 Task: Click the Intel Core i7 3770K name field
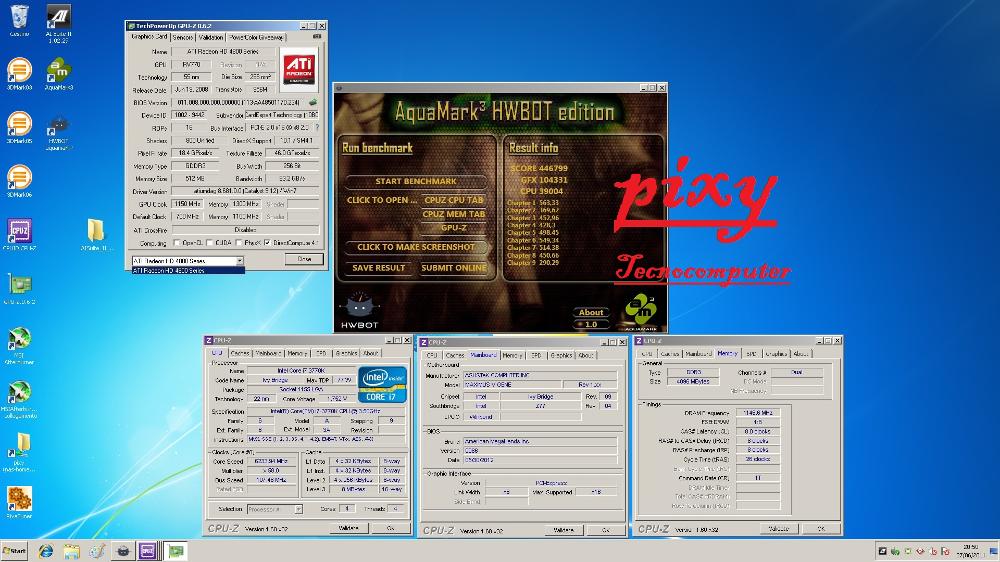(300, 370)
